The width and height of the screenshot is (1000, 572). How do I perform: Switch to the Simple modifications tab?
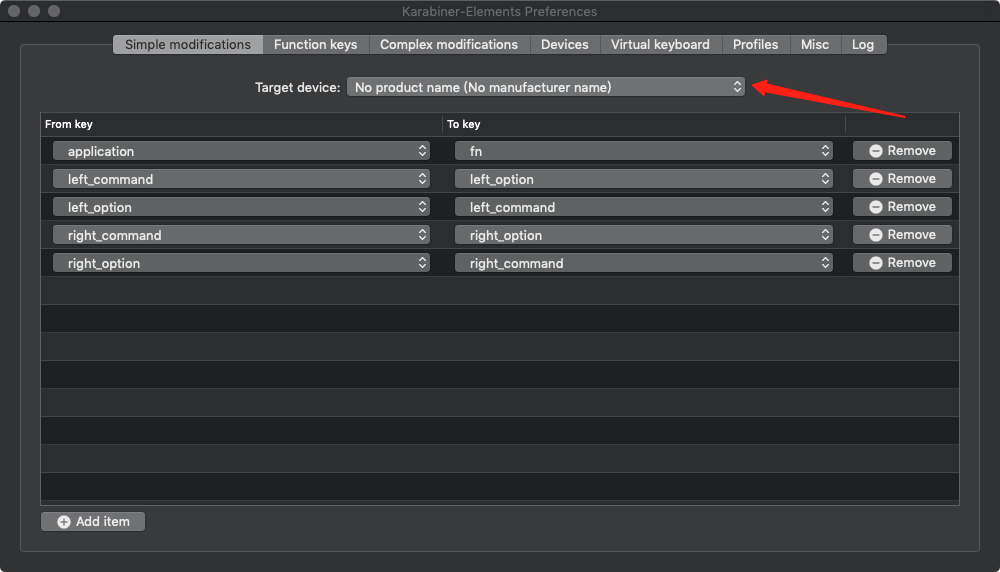coord(188,45)
